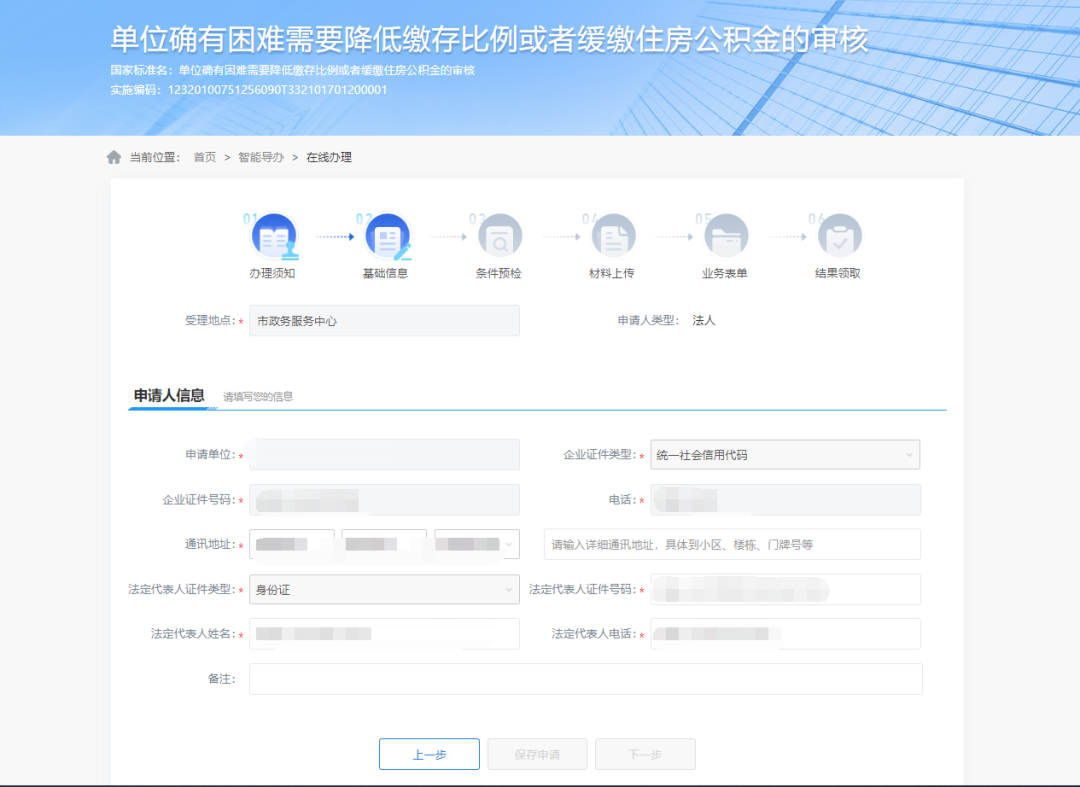Click the 结果领取 checkmark step icon
1080x787 pixels.
click(839, 237)
